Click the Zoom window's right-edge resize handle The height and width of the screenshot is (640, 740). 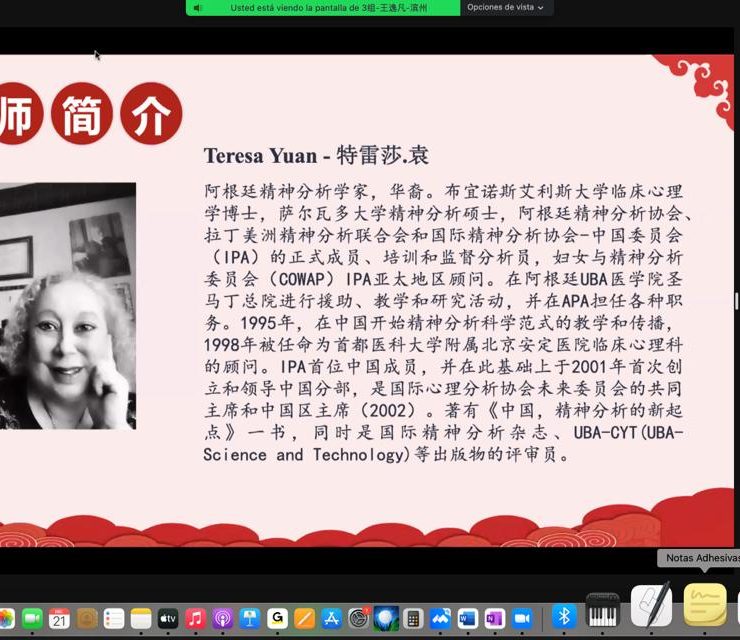pyautogui.click(x=737, y=302)
